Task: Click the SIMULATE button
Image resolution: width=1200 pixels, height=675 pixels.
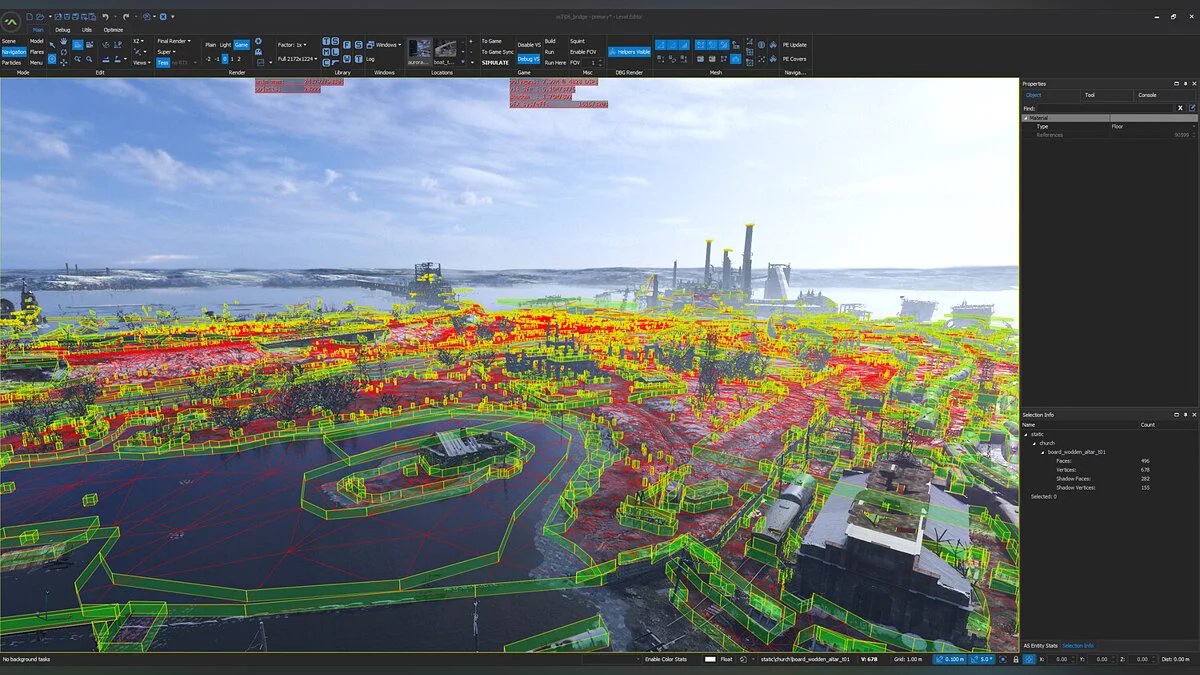Action: (x=495, y=62)
